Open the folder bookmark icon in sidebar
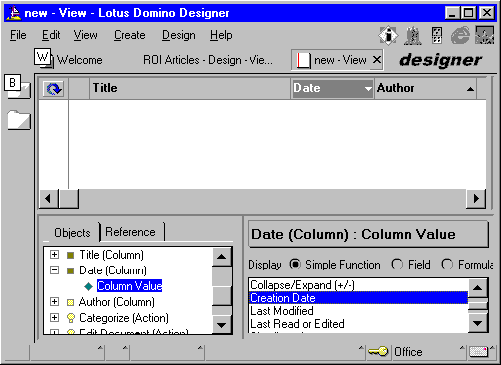Viewport: 501px width, 365px height. pyautogui.click(x=19, y=119)
